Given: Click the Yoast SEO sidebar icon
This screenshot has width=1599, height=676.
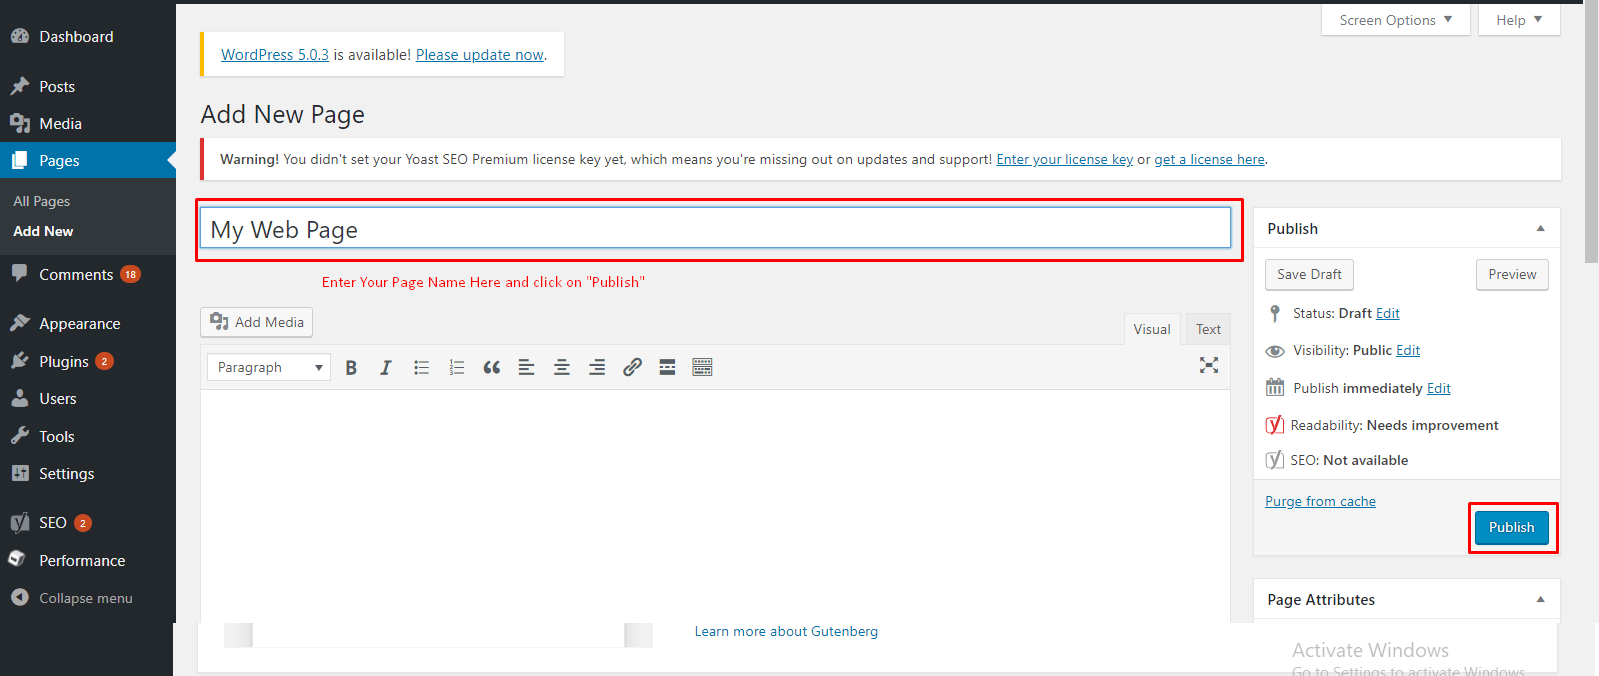Looking at the screenshot, I should [x=20, y=522].
